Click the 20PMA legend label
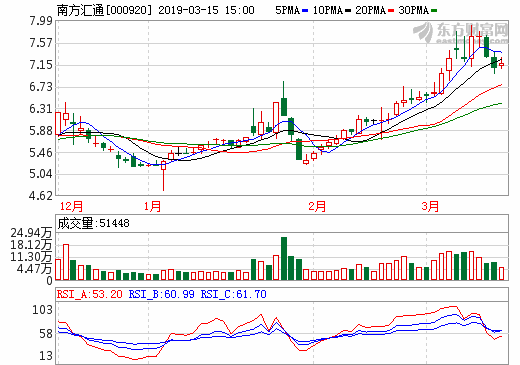This screenshot has height=365, width=520. 371,10
